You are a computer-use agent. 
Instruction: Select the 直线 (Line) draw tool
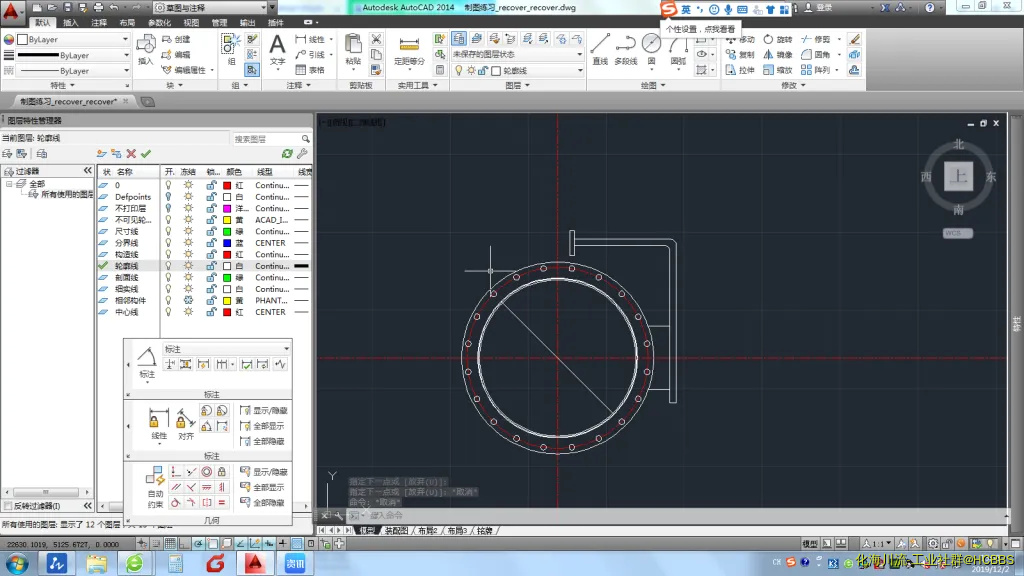pos(600,49)
